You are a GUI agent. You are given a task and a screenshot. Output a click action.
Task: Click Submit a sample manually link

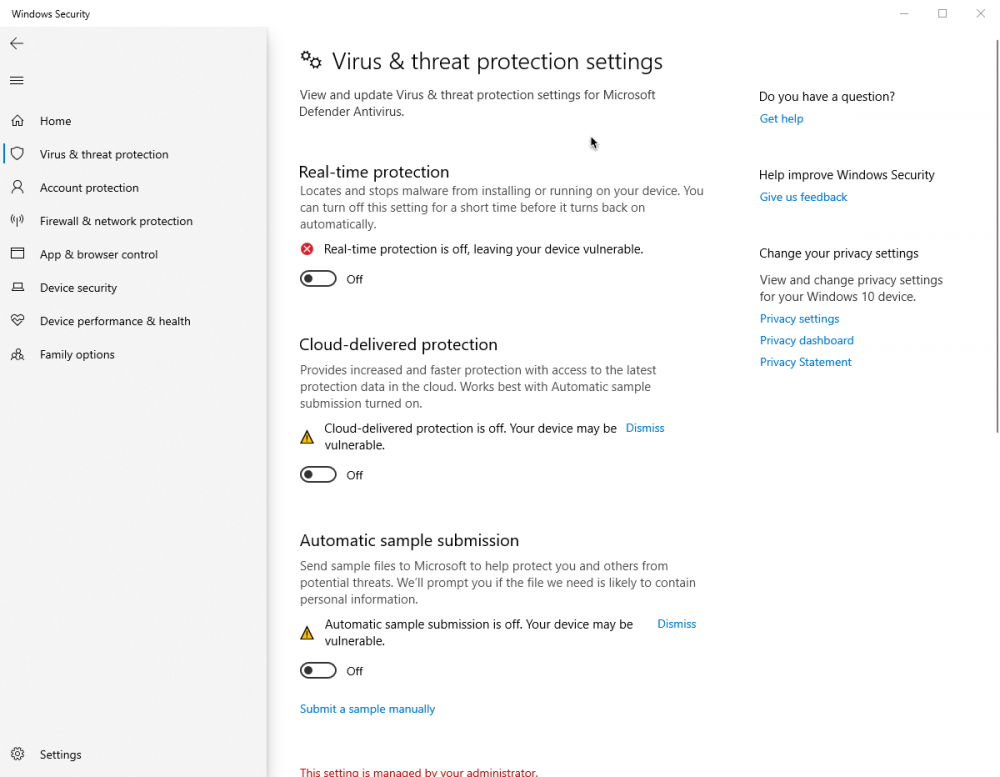[367, 709]
